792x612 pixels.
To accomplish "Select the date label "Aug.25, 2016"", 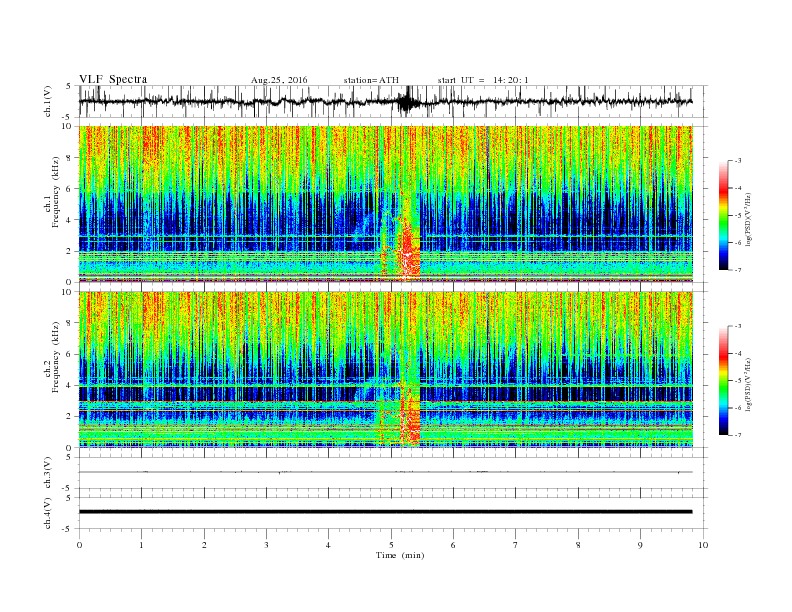I will pyautogui.click(x=279, y=80).
